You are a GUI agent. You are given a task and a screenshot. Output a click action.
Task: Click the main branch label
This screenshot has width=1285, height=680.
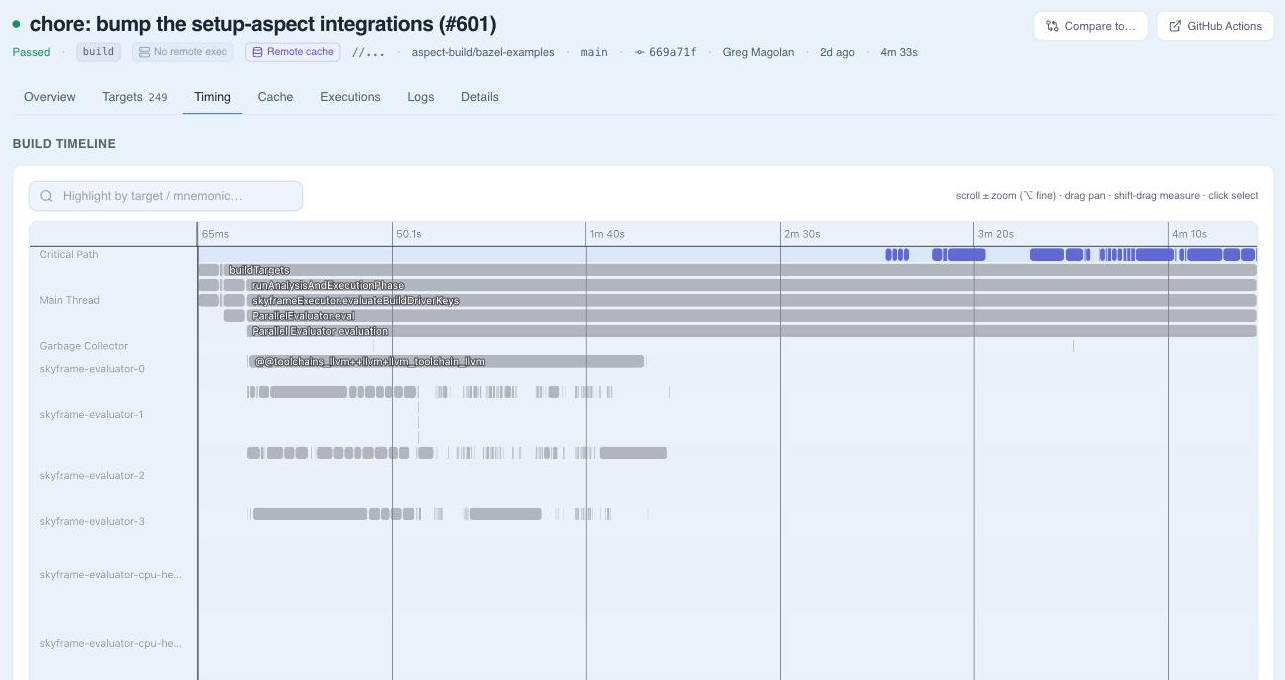click(594, 52)
